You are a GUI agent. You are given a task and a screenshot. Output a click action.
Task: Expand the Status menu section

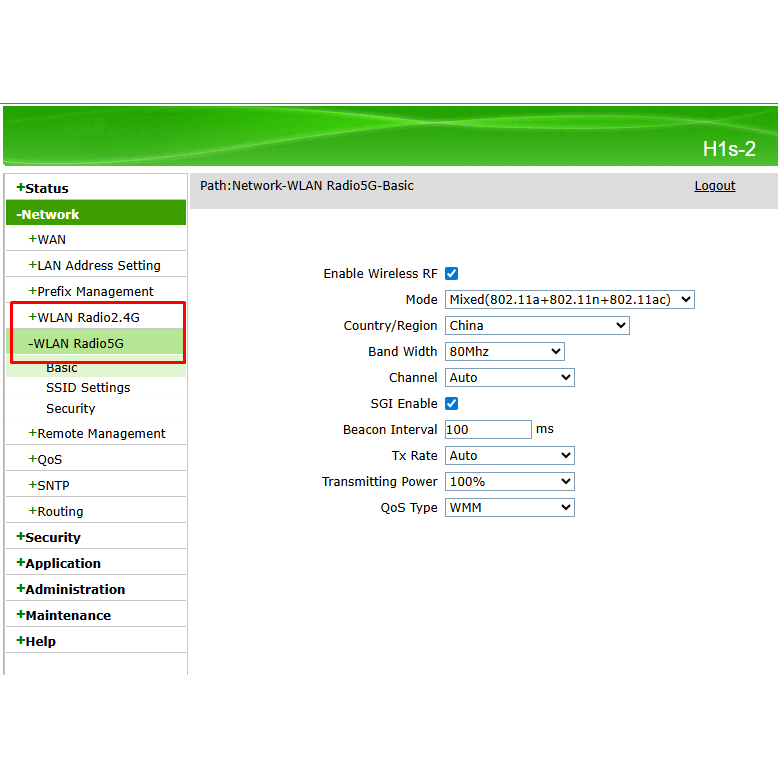pos(46,188)
